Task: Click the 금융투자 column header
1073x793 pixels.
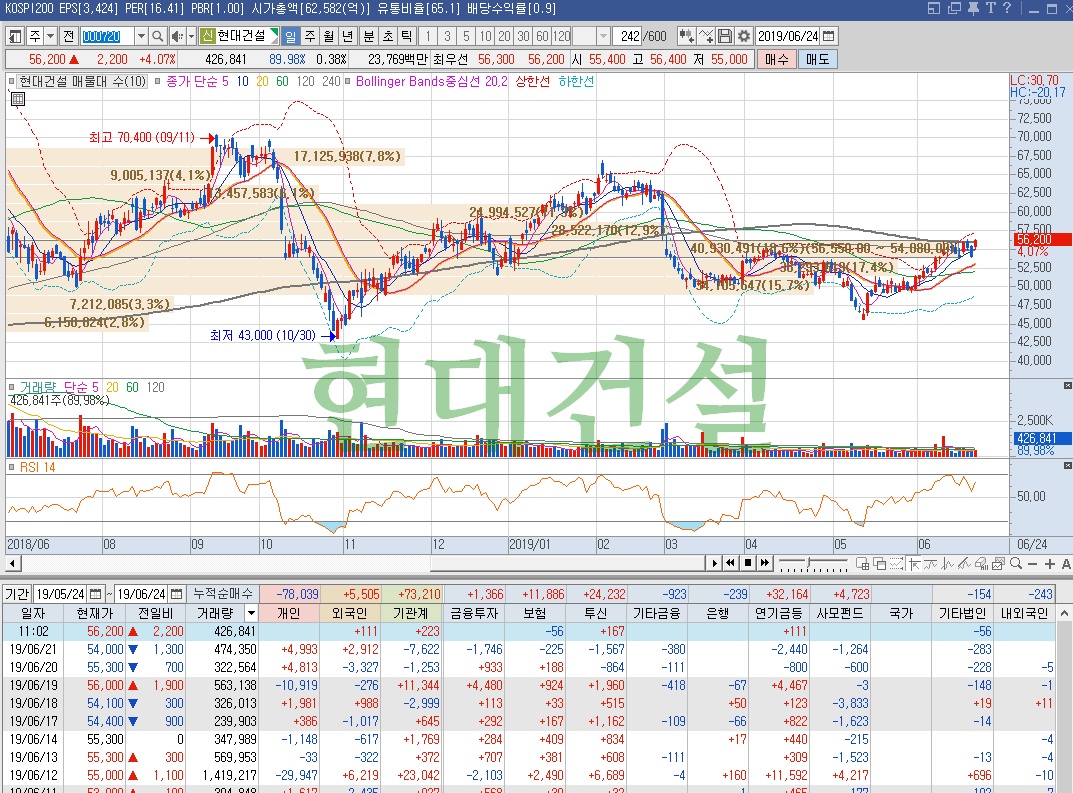Action: pyautogui.click(x=473, y=613)
